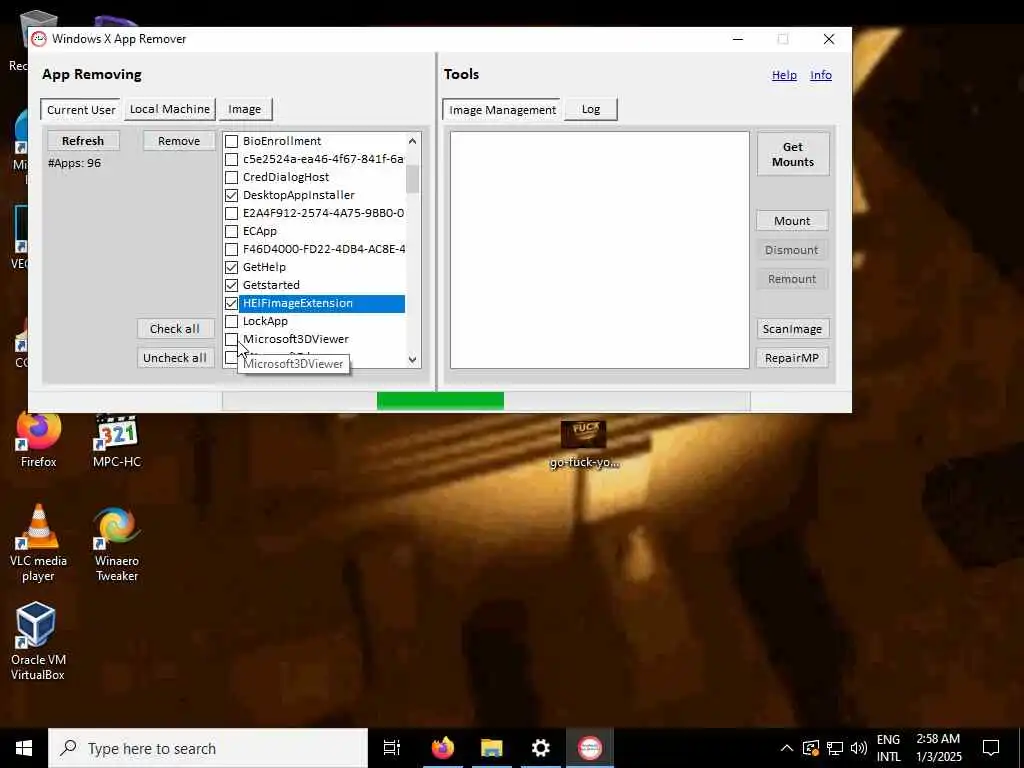
Task: Open the taskbar clock showing 2:58 AM
Action: (938, 748)
